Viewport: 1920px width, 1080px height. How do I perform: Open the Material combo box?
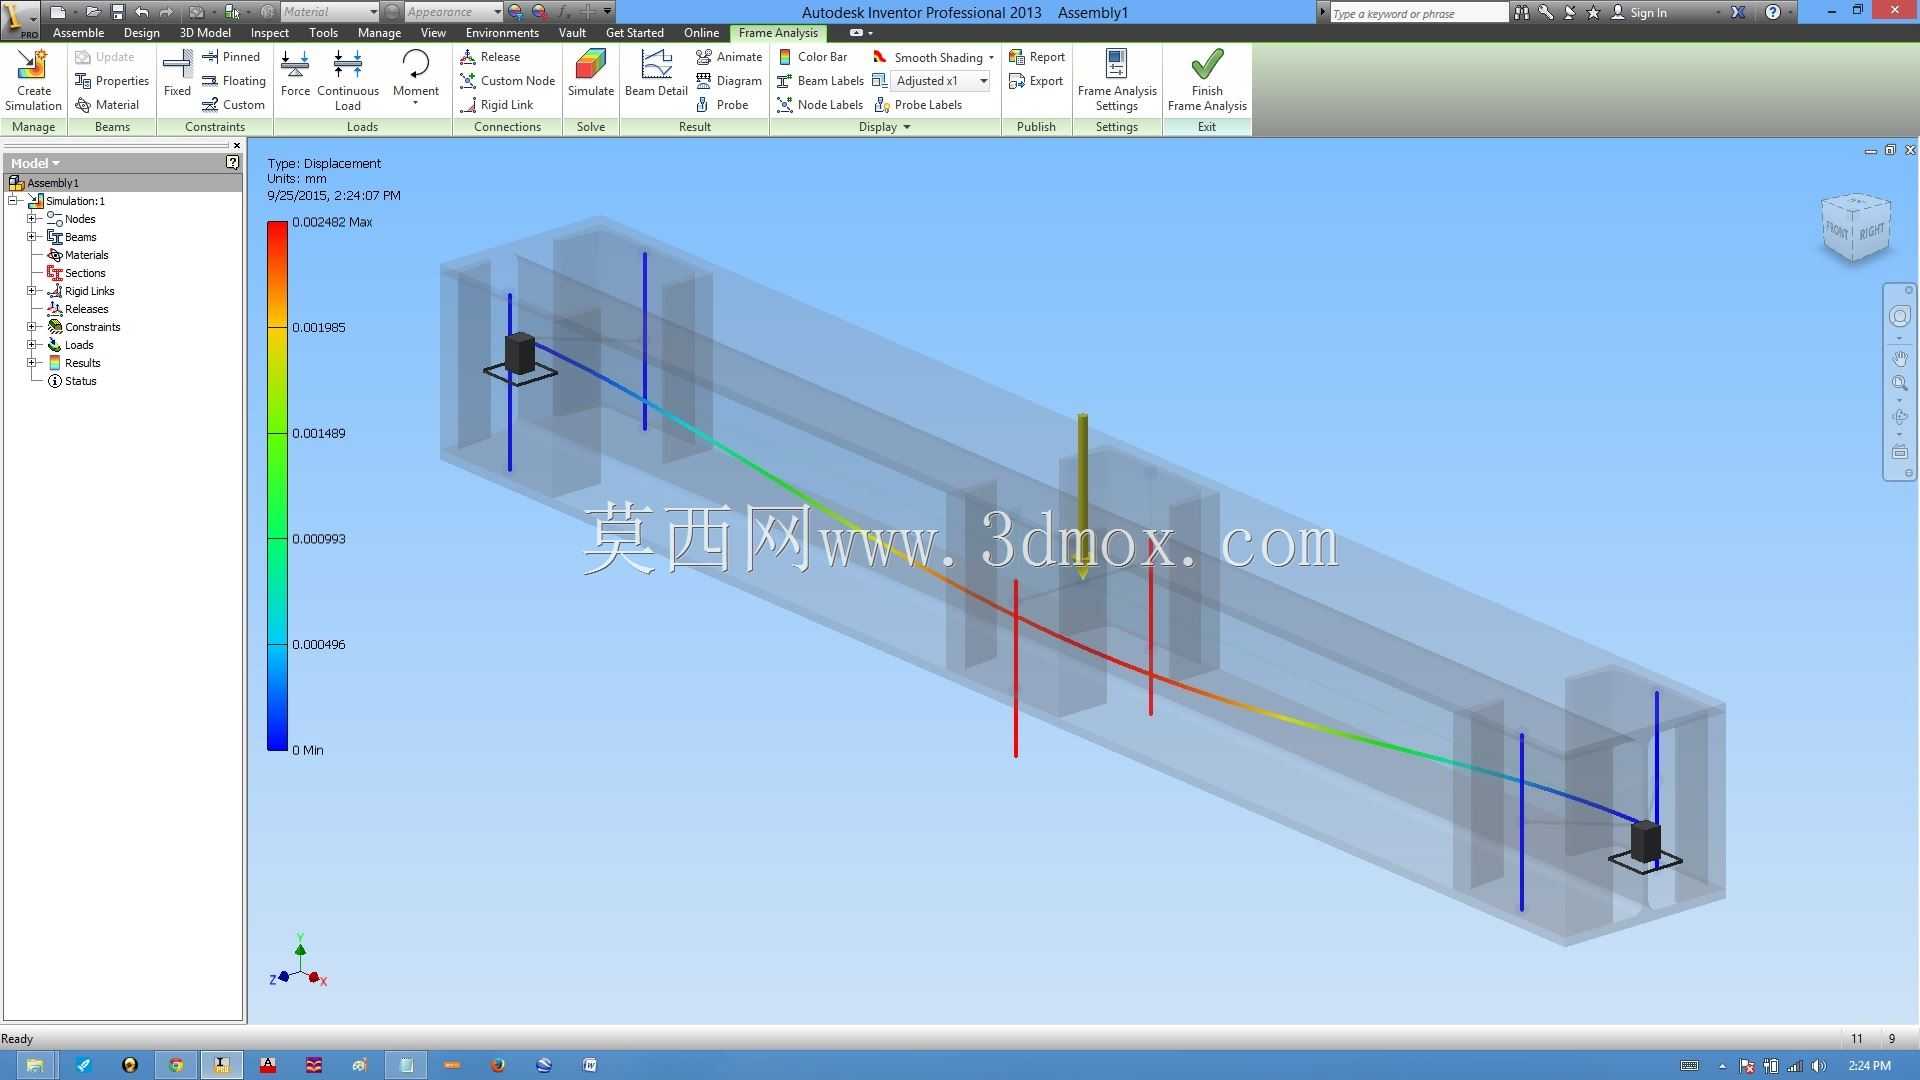[x=329, y=12]
